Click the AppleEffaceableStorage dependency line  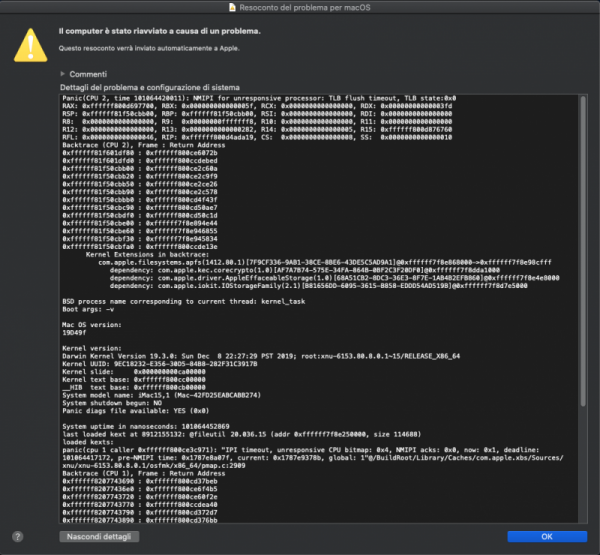334,278
